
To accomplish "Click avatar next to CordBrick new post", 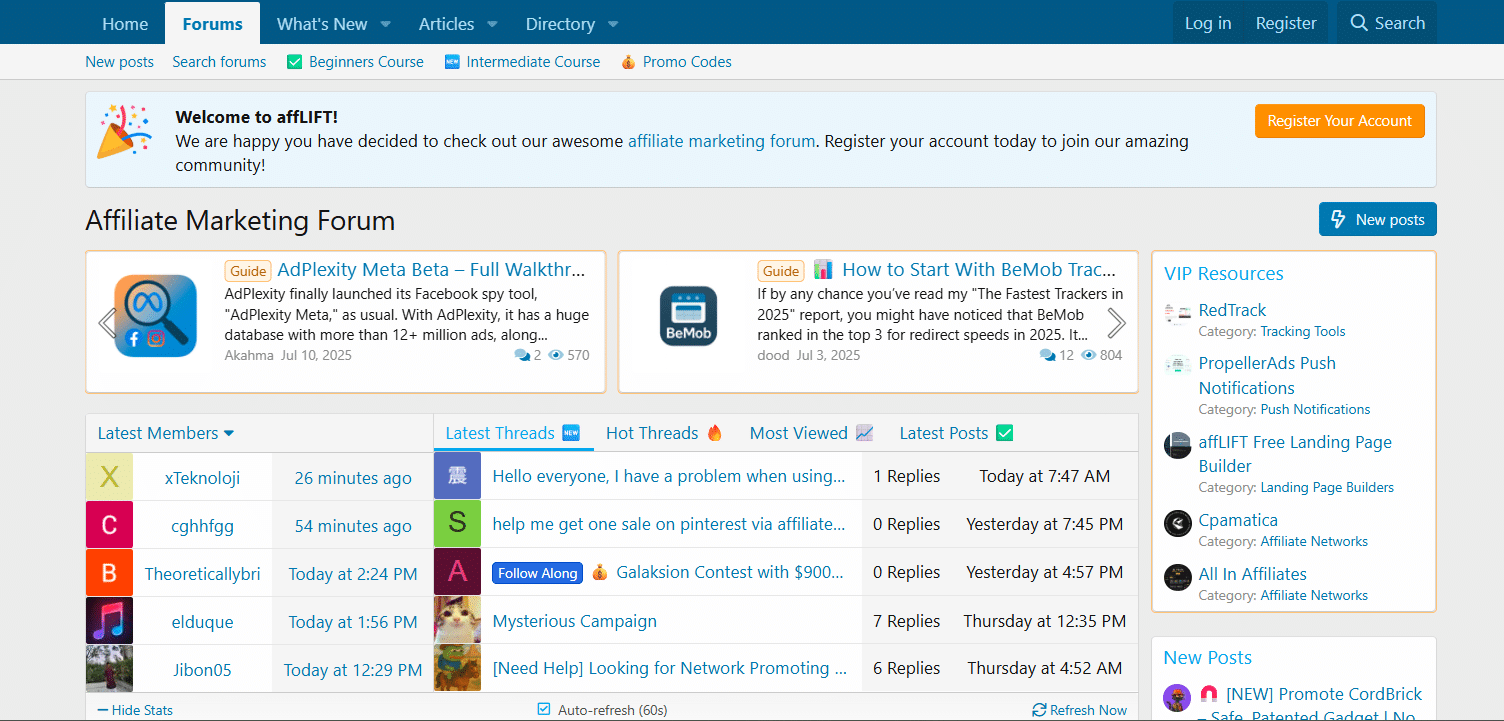I will pyautogui.click(x=1177, y=697).
